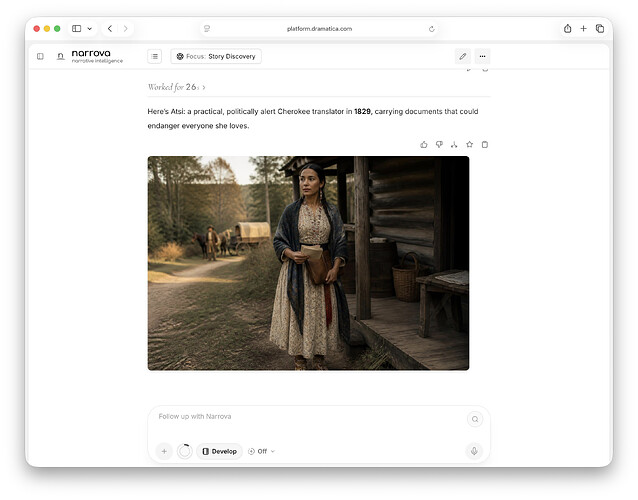Toggle the Develop mode button

pyautogui.click(x=219, y=451)
